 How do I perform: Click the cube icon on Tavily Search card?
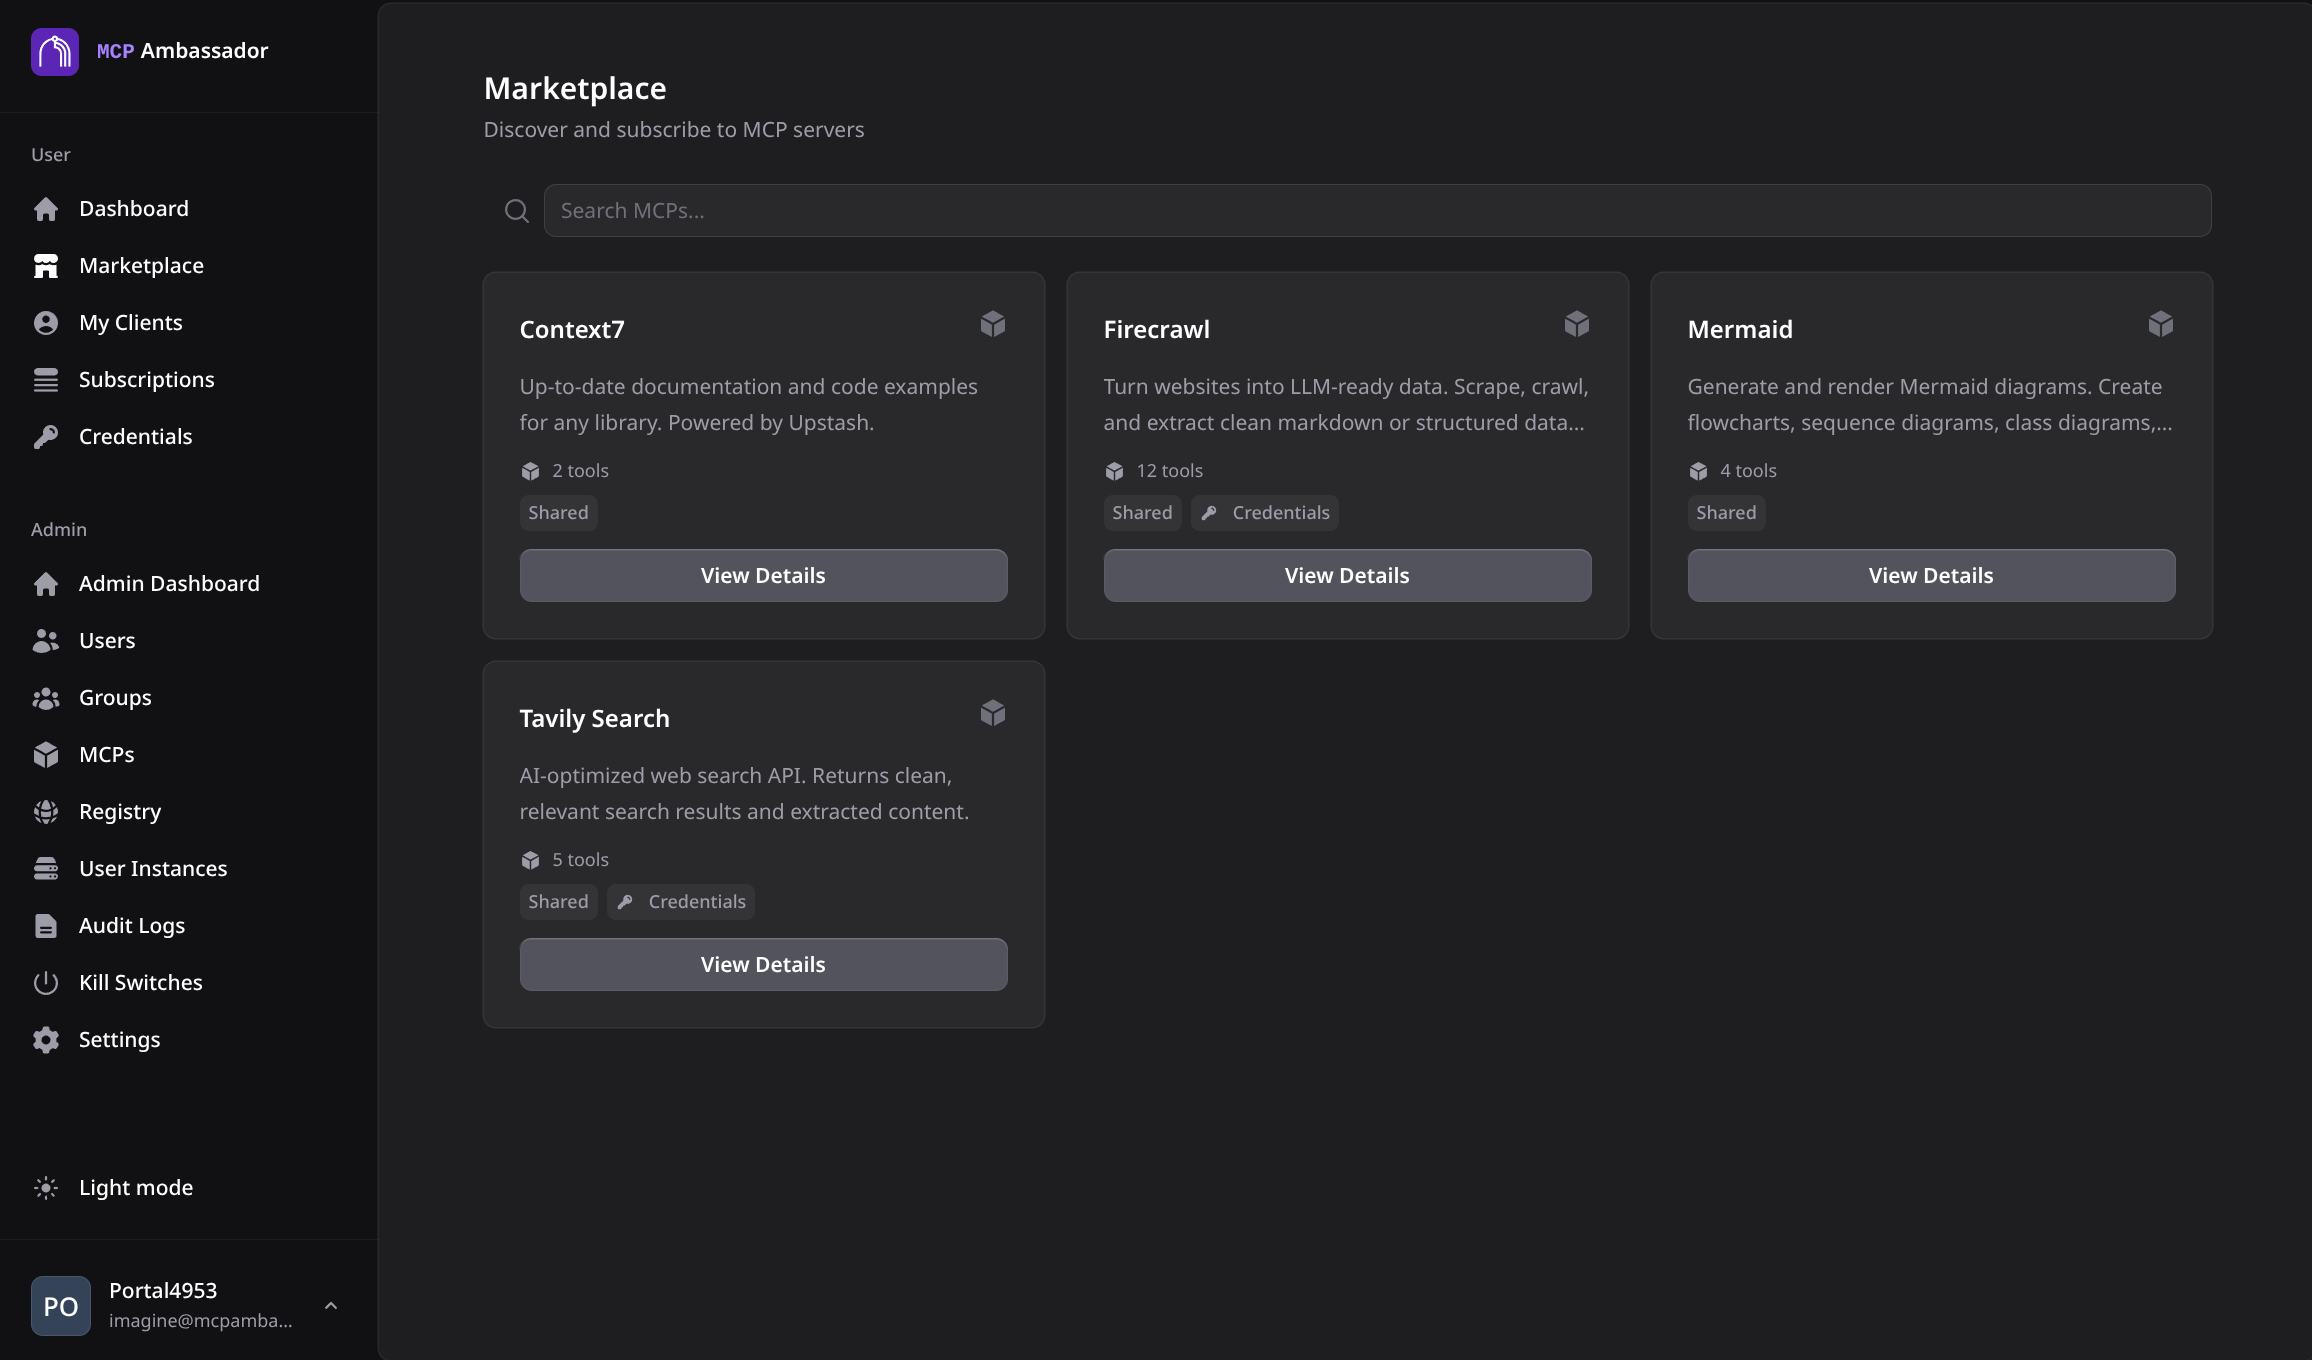point(992,713)
